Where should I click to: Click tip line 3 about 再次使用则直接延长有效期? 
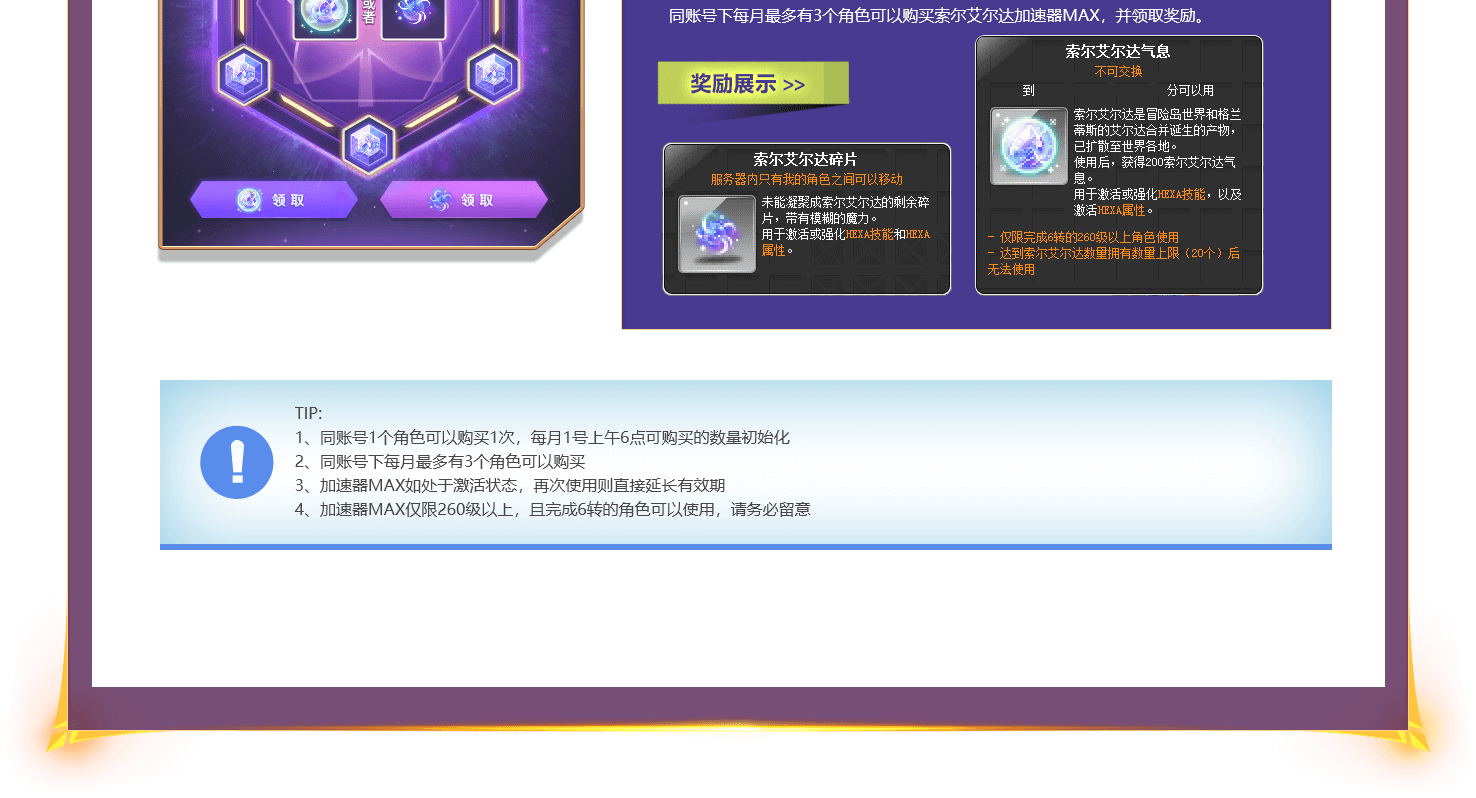coord(510,485)
